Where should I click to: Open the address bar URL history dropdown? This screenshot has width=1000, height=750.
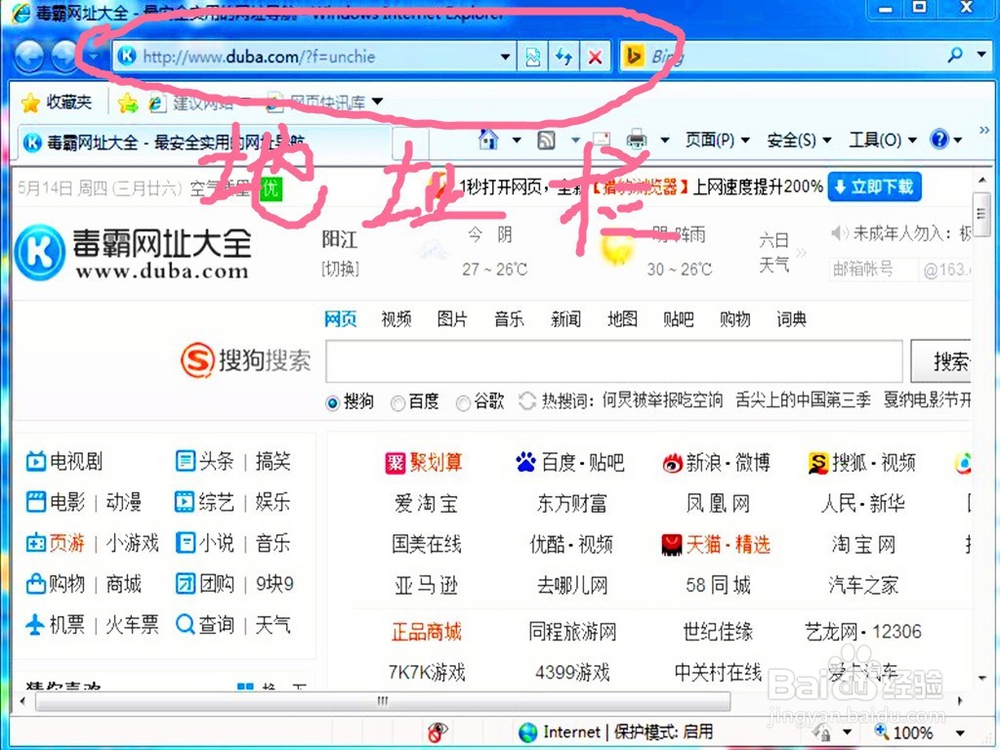pyautogui.click(x=505, y=57)
